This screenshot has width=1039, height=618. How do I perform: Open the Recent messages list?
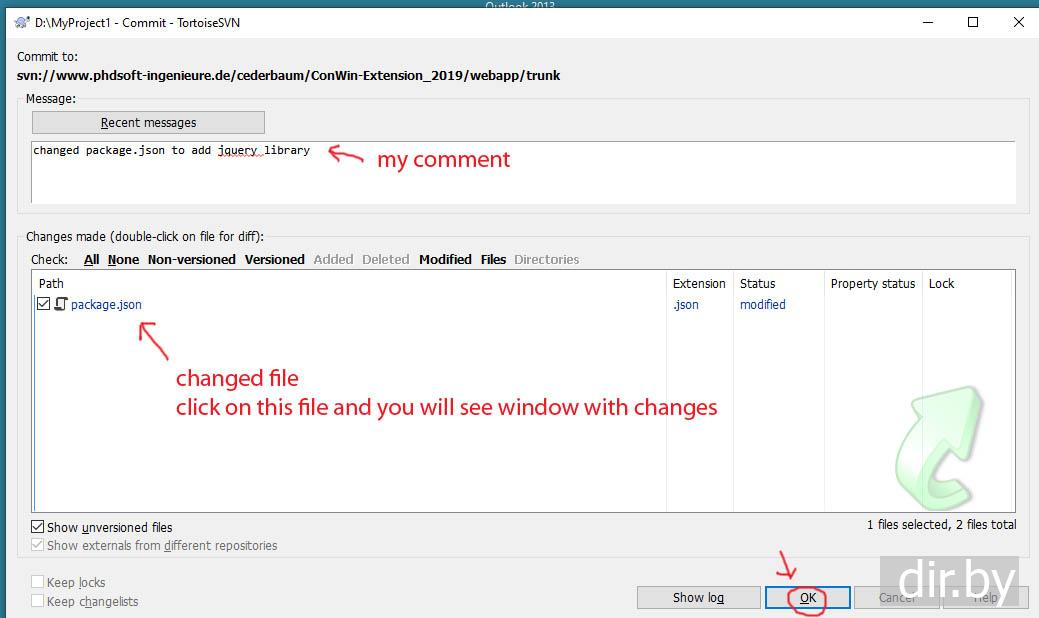[x=148, y=123]
